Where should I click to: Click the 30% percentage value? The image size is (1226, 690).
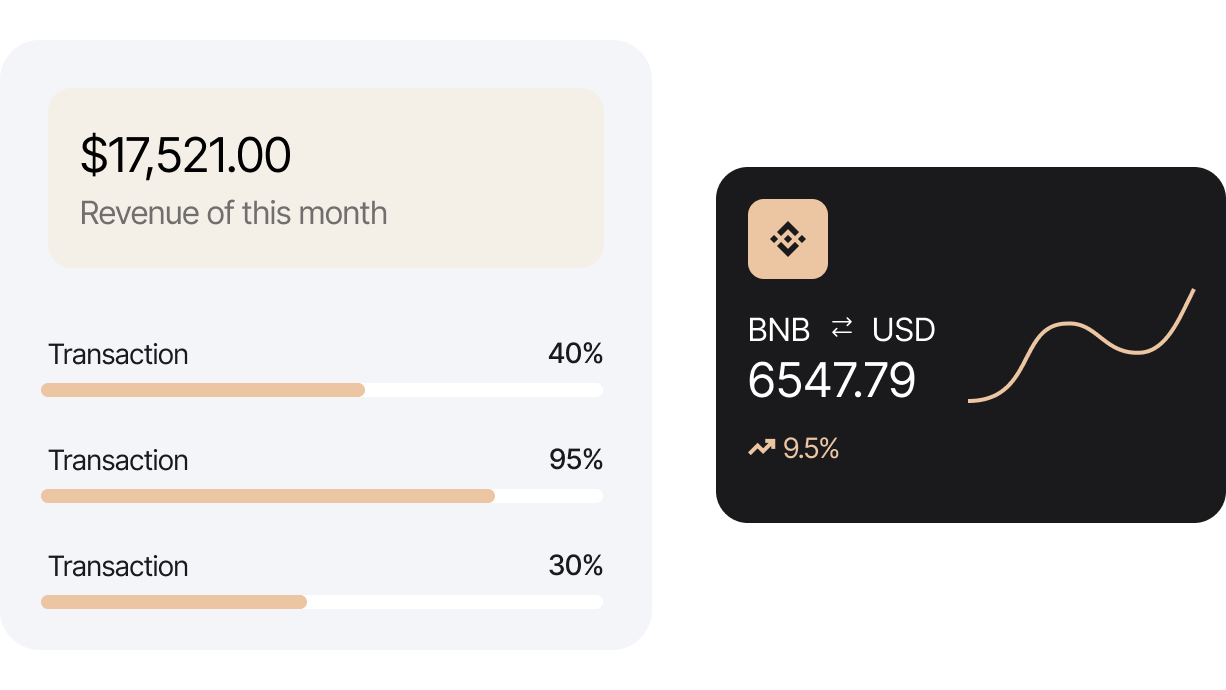coord(575,566)
